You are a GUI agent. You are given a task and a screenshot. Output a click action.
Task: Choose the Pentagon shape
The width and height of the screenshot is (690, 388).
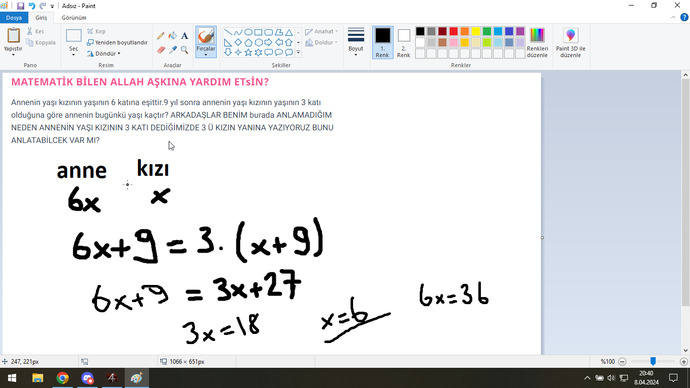[248, 43]
